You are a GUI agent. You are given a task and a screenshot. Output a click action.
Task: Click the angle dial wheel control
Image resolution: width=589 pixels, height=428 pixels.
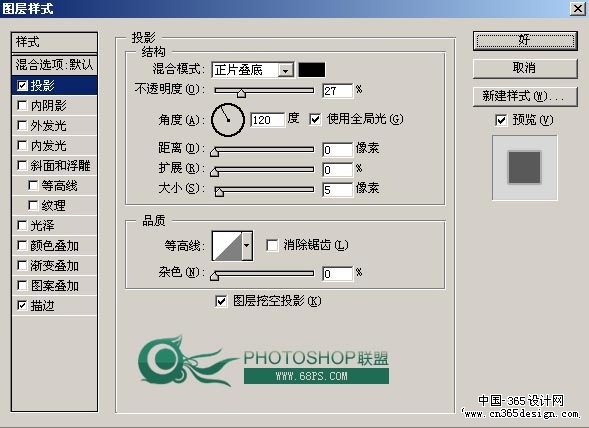click(228, 120)
